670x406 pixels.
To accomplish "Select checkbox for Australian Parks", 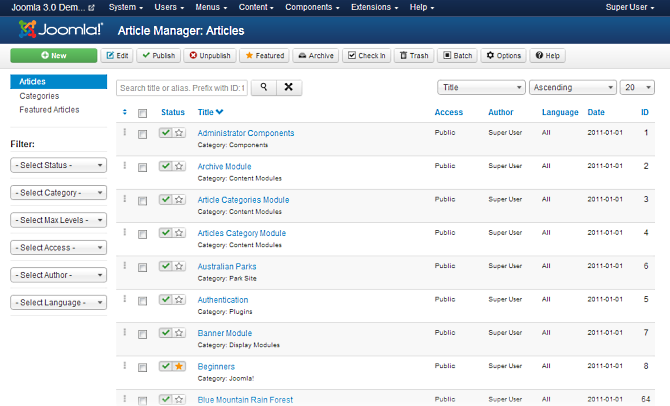I will coord(142,268).
